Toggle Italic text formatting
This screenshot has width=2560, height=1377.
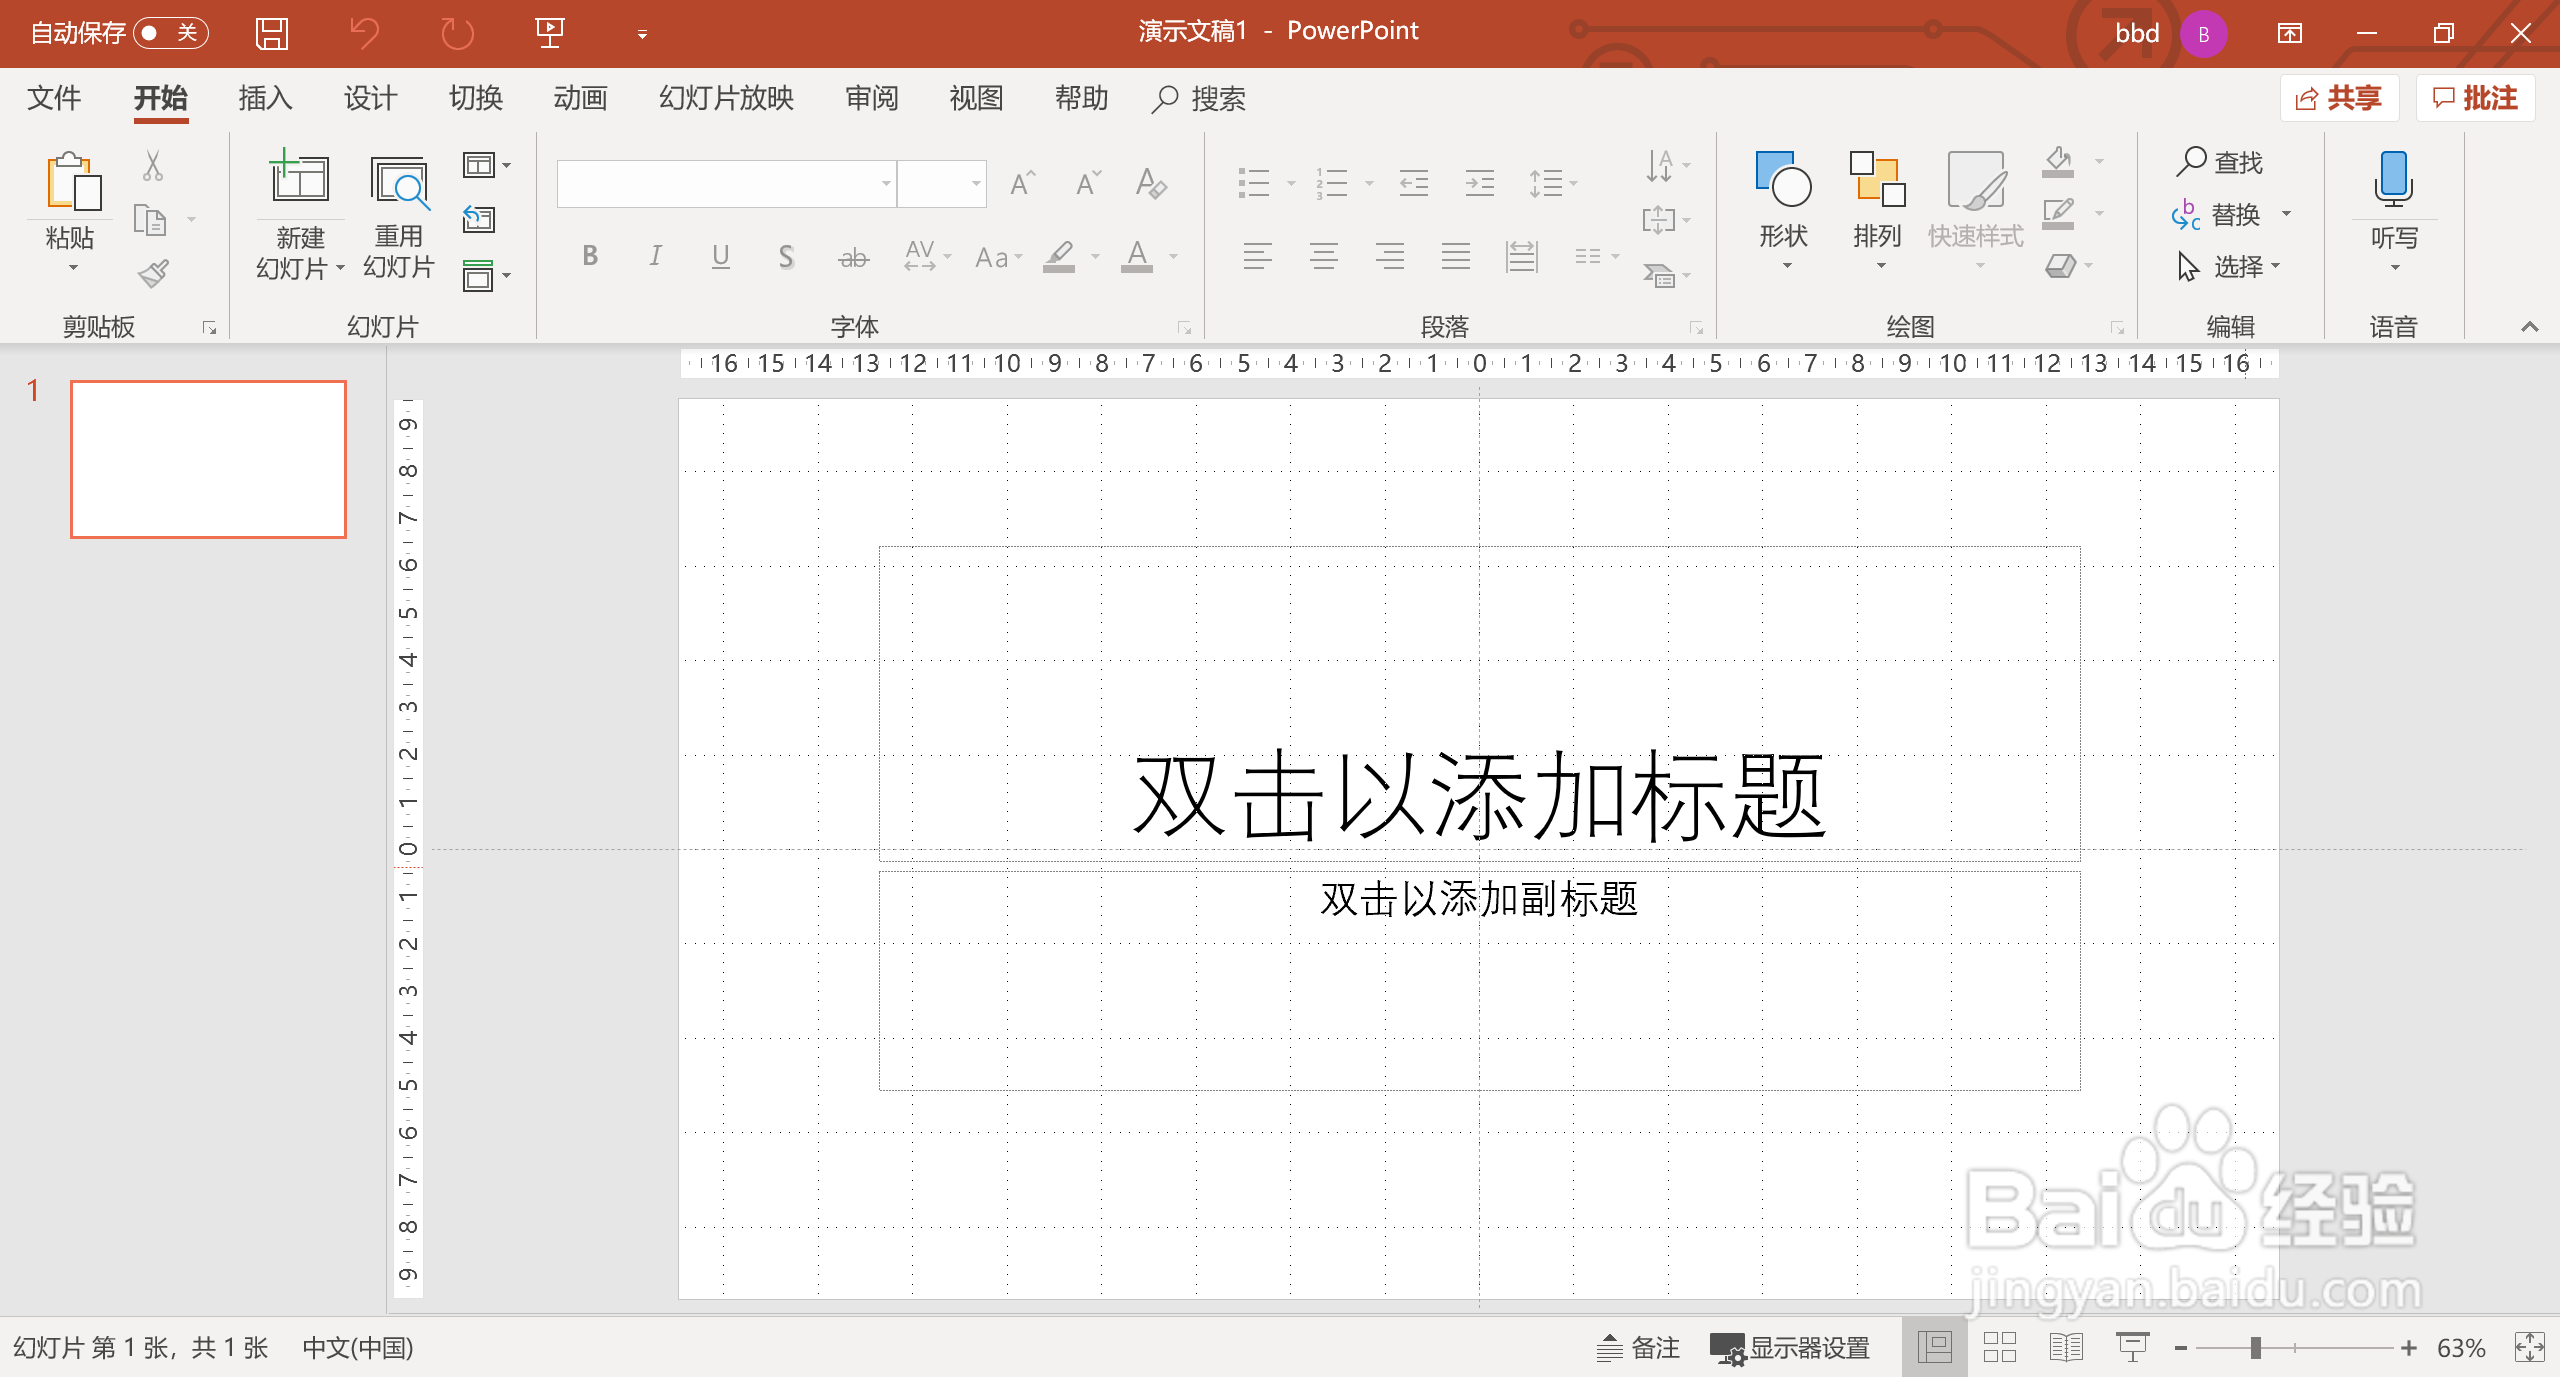[655, 257]
